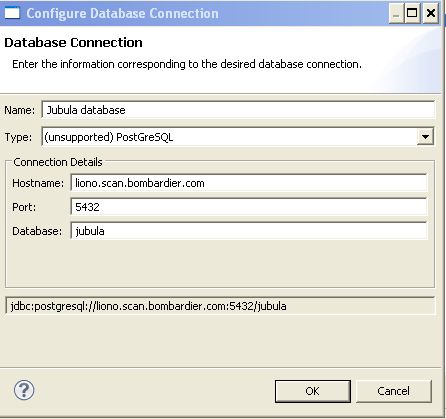The height and width of the screenshot is (419, 446).
Task: Select the Hostname input field
Action: click(x=249, y=183)
